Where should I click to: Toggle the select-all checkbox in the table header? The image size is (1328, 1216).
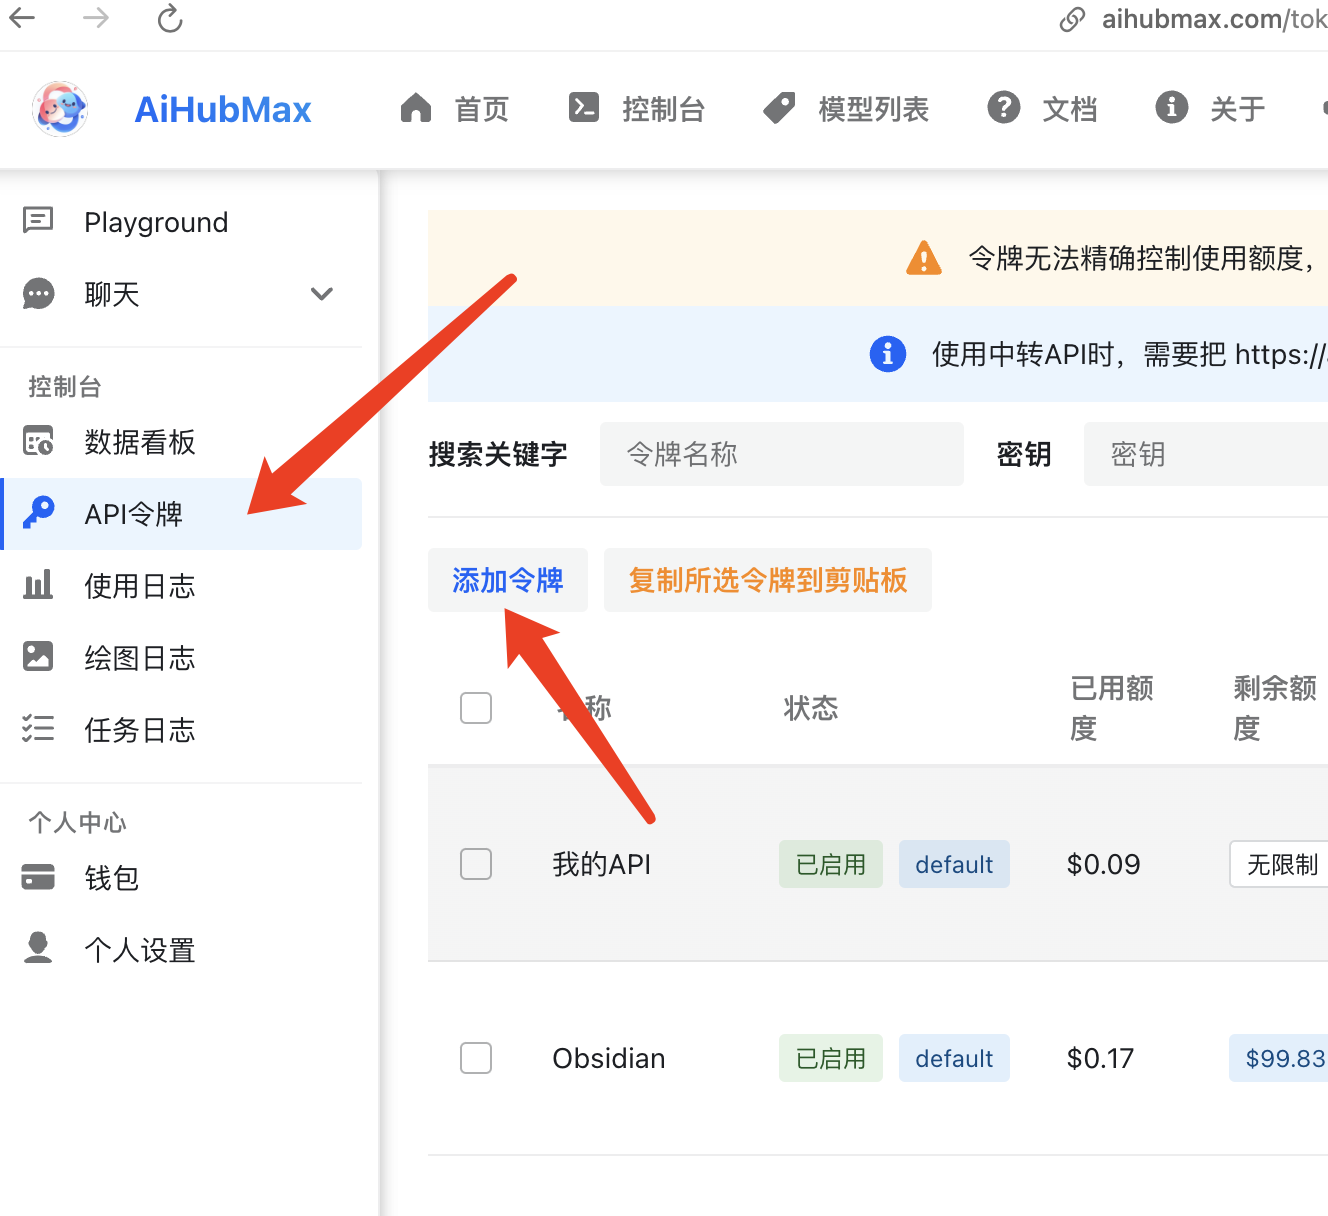(476, 708)
